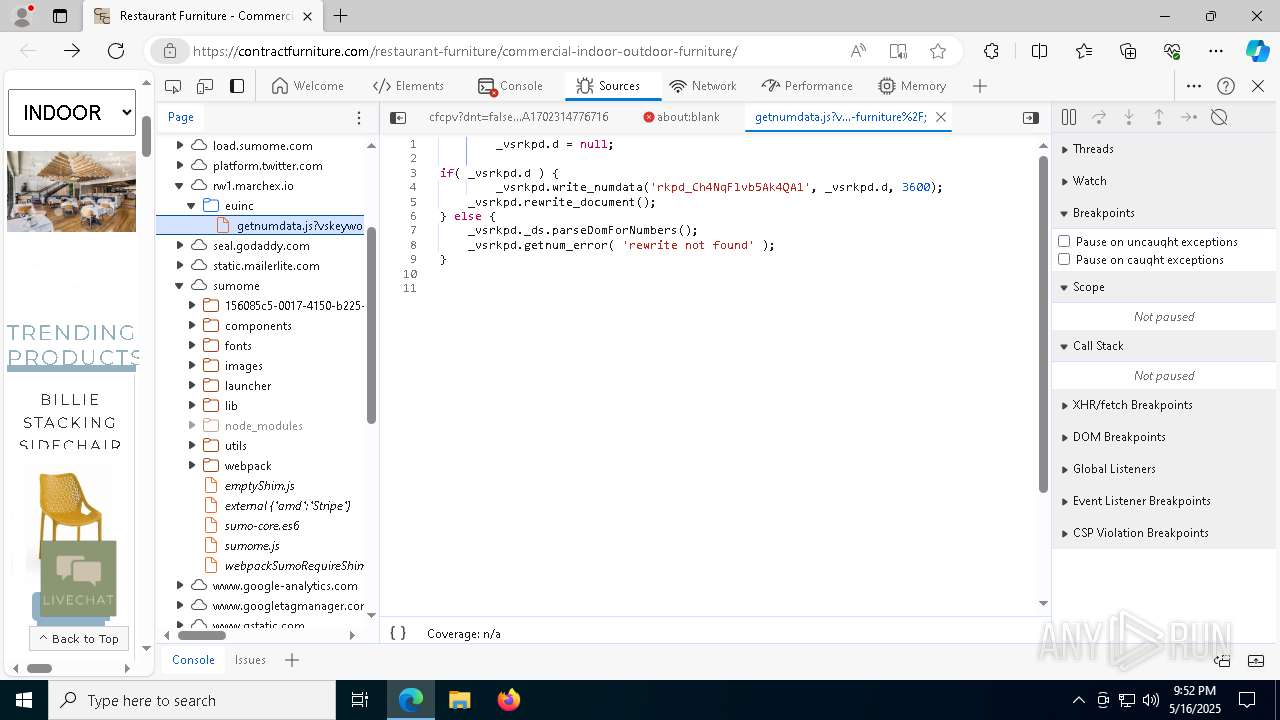
Task: Enable Pause on uncaught exceptions
Action: (1064, 241)
